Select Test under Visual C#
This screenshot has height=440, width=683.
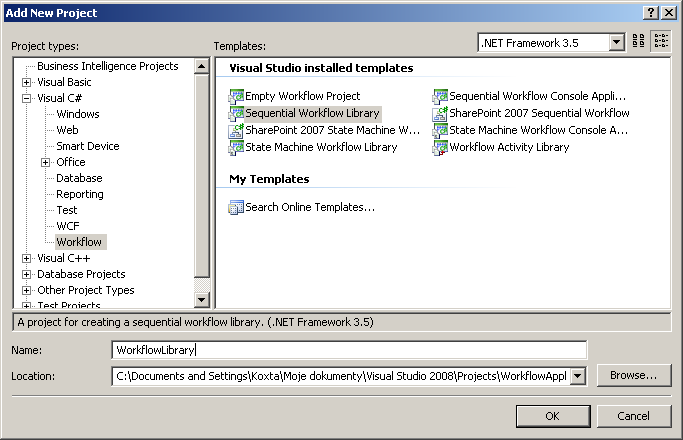tap(67, 210)
